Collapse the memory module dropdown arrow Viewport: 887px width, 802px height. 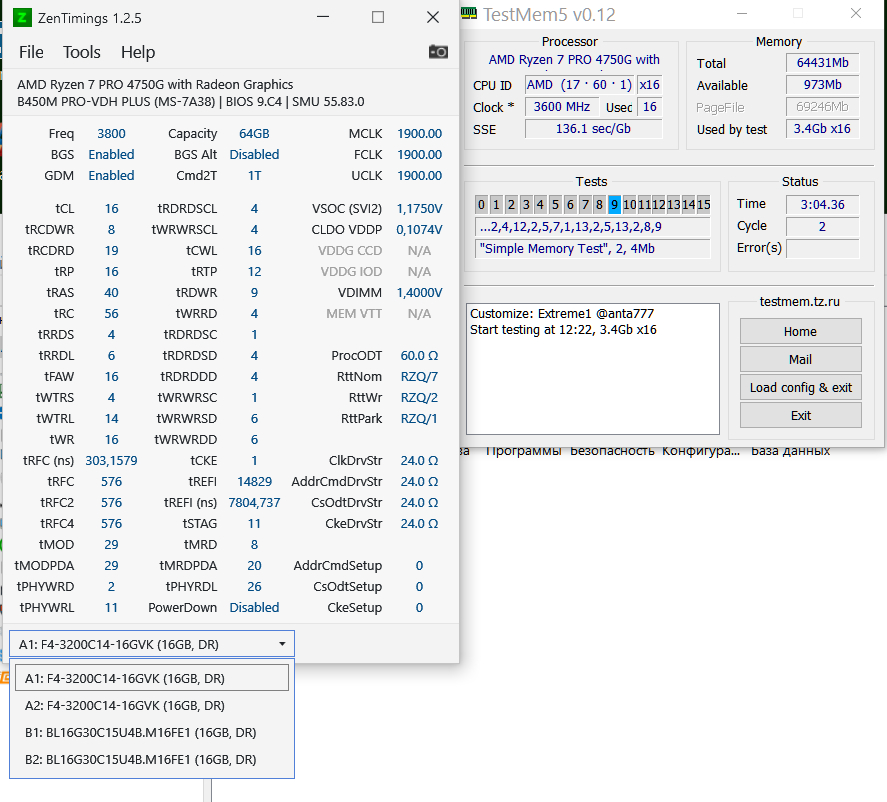point(282,644)
